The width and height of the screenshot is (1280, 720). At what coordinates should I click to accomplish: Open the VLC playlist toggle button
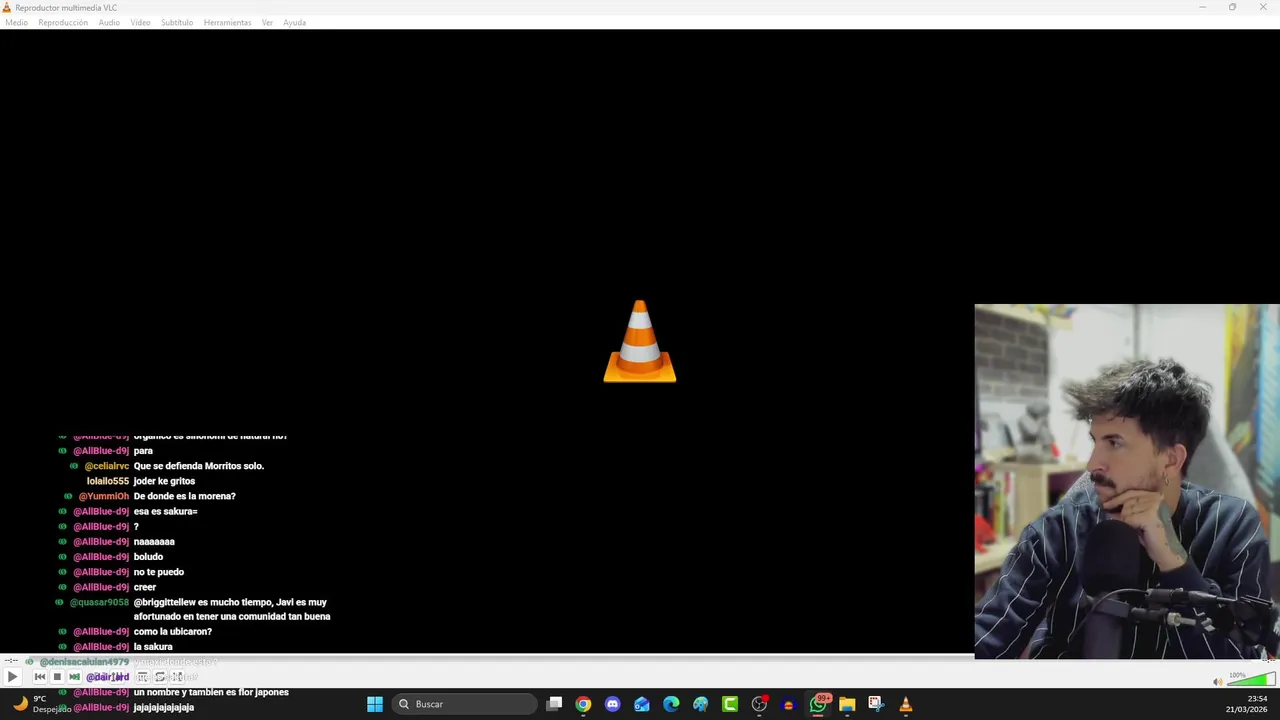click(142, 677)
